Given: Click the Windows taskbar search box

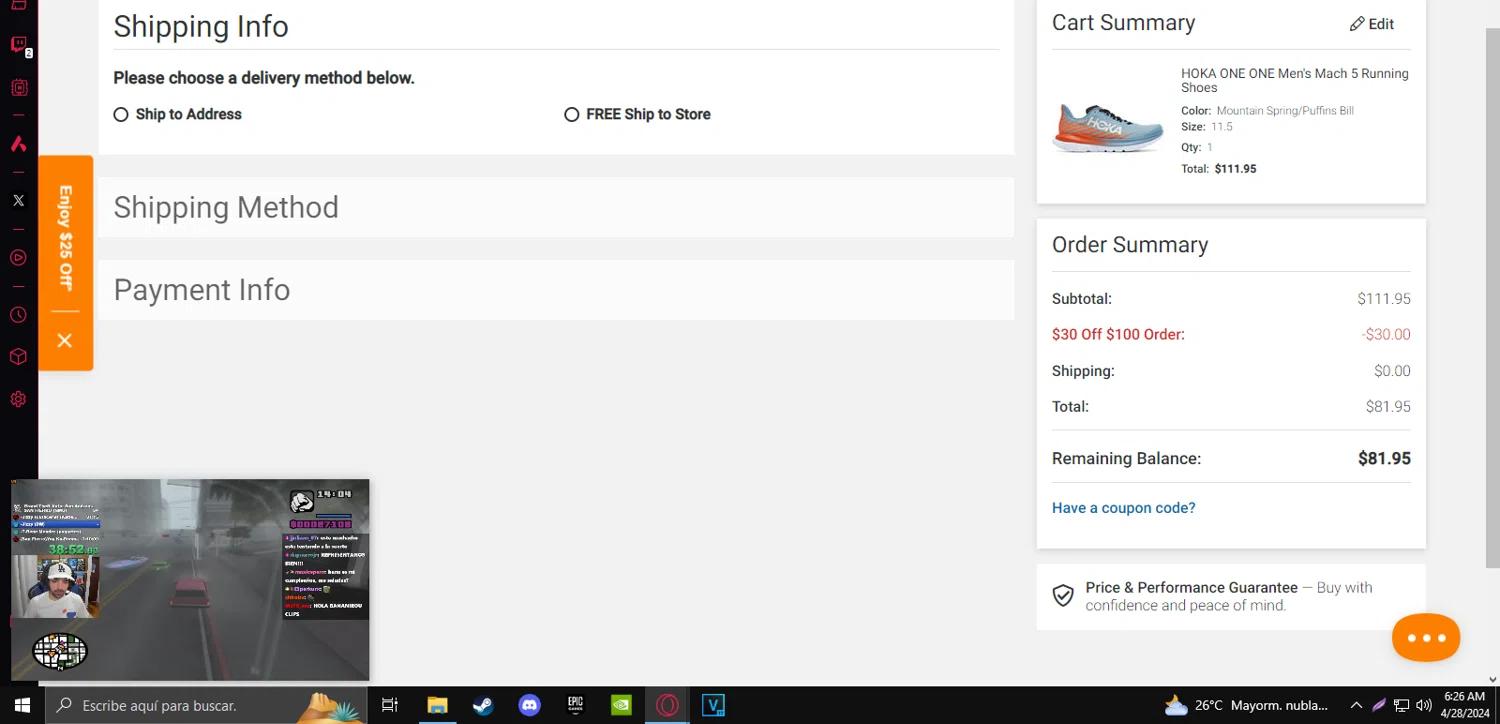Looking at the screenshot, I should point(190,705).
